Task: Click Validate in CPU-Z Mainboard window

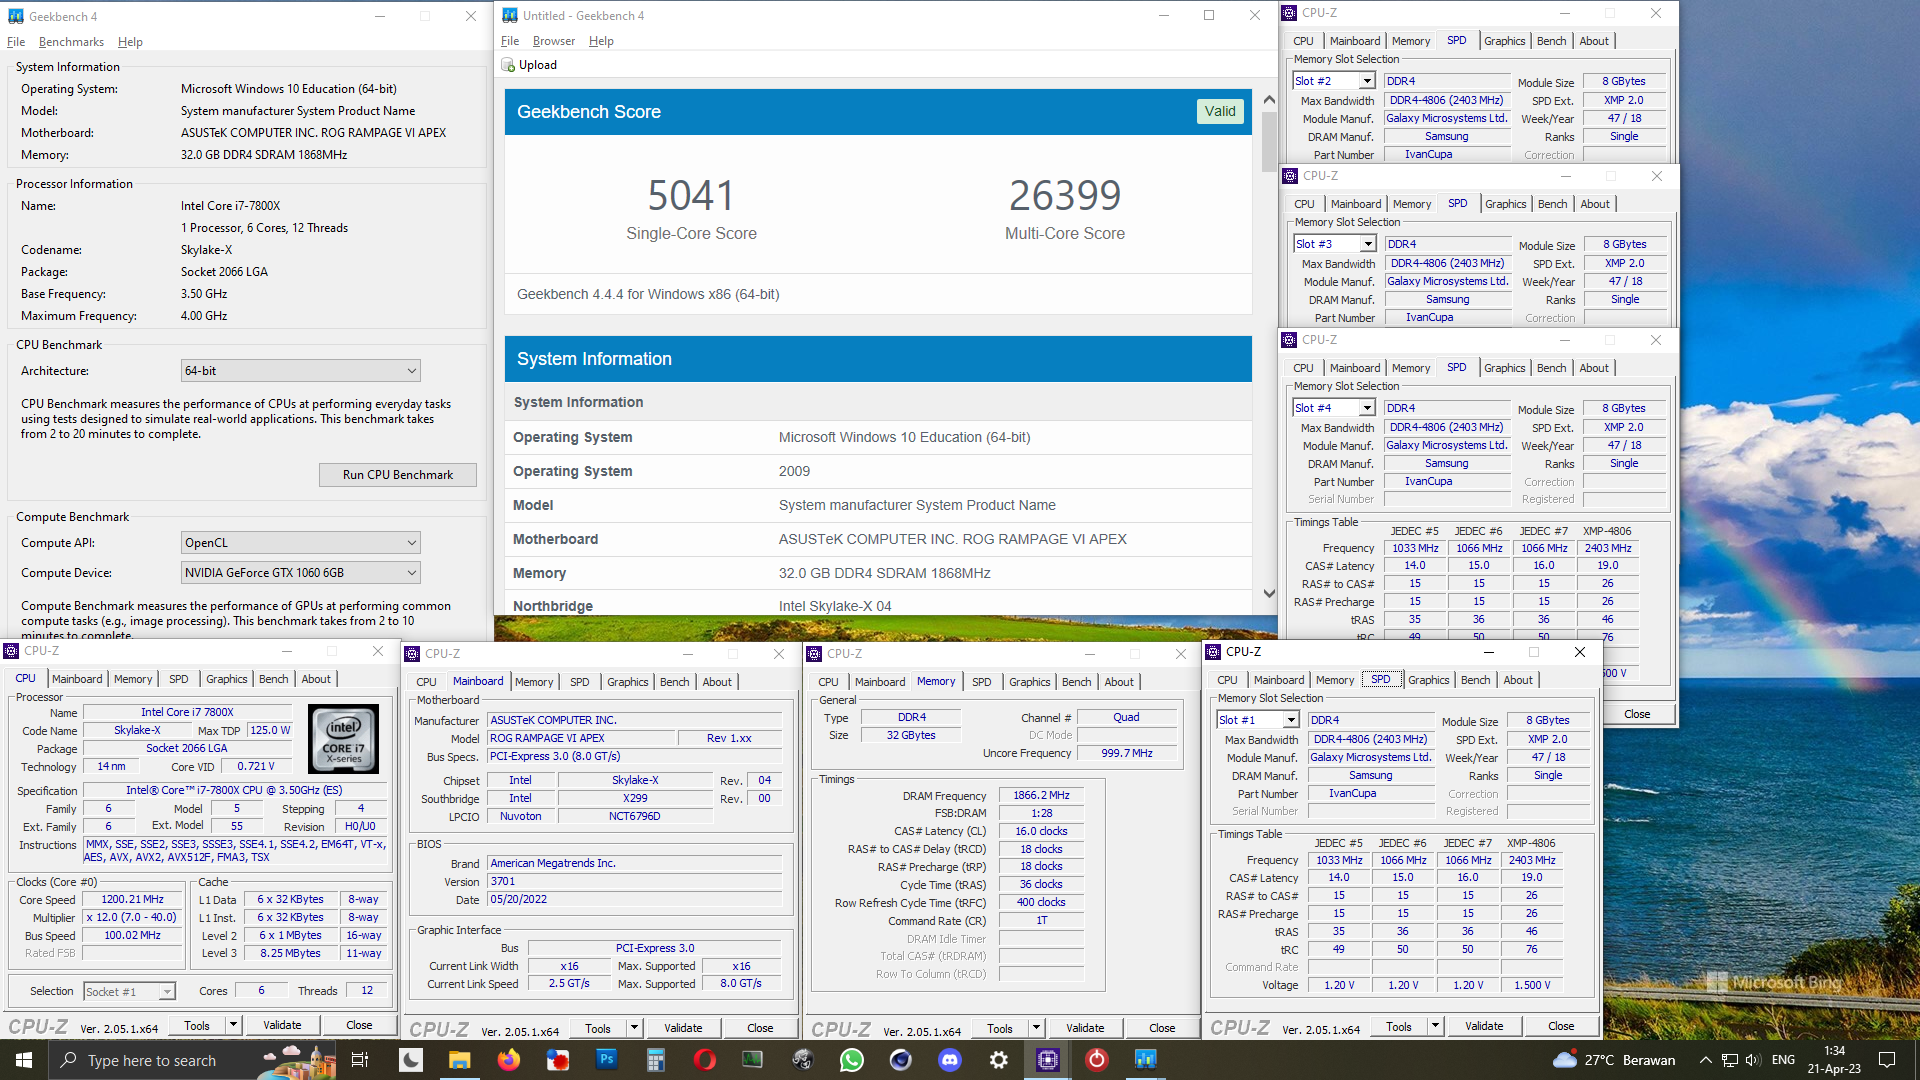Action: pyautogui.click(x=683, y=1028)
